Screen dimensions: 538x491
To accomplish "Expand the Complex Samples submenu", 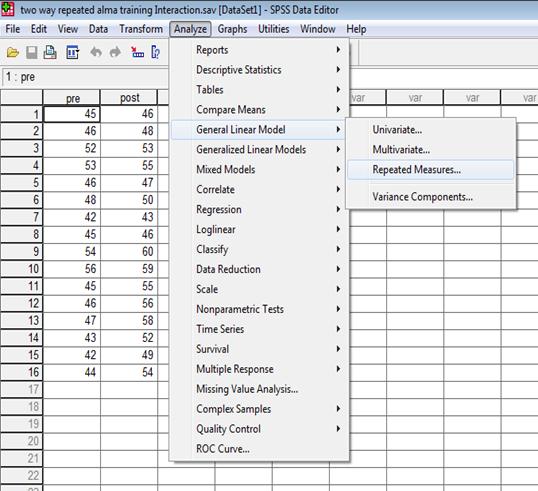I will click(x=260, y=409).
